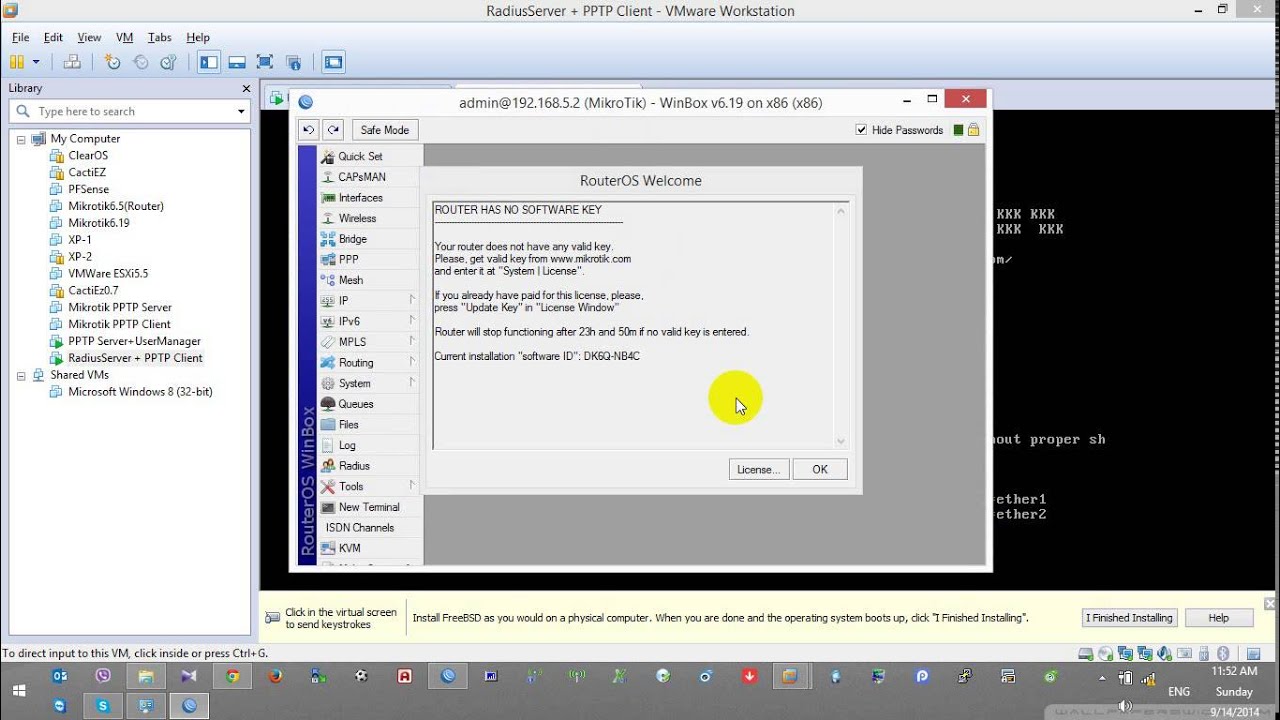The image size is (1280, 720).
Task: Collapse the My Computer tree node
Action: (20, 139)
